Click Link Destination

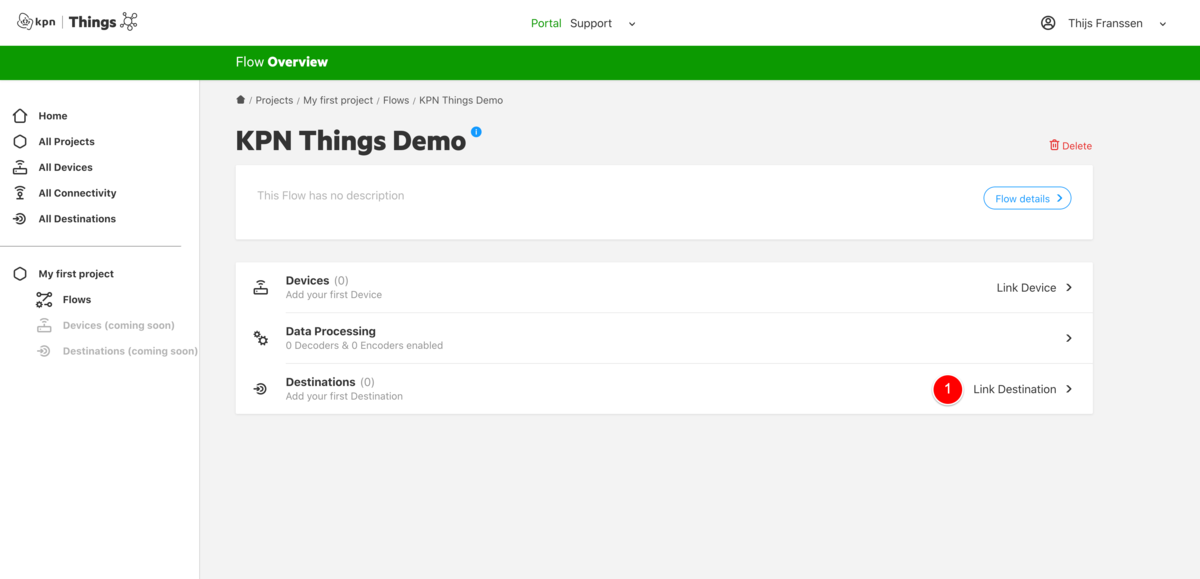point(1023,389)
